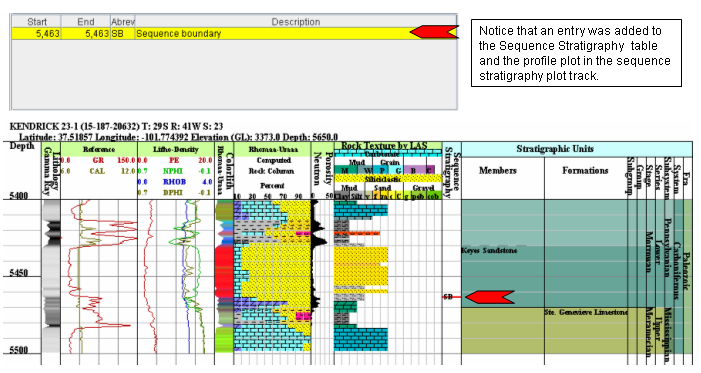Click the teal Mud M carbonate swatch
701x373 pixels.
click(x=345, y=170)
